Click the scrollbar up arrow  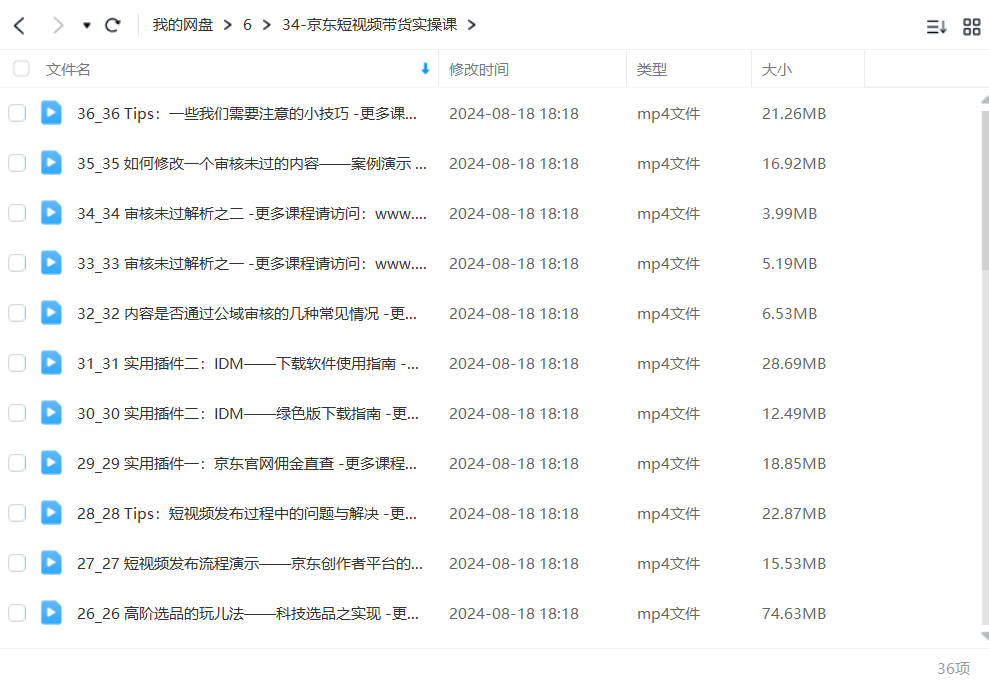click(985, 100)
